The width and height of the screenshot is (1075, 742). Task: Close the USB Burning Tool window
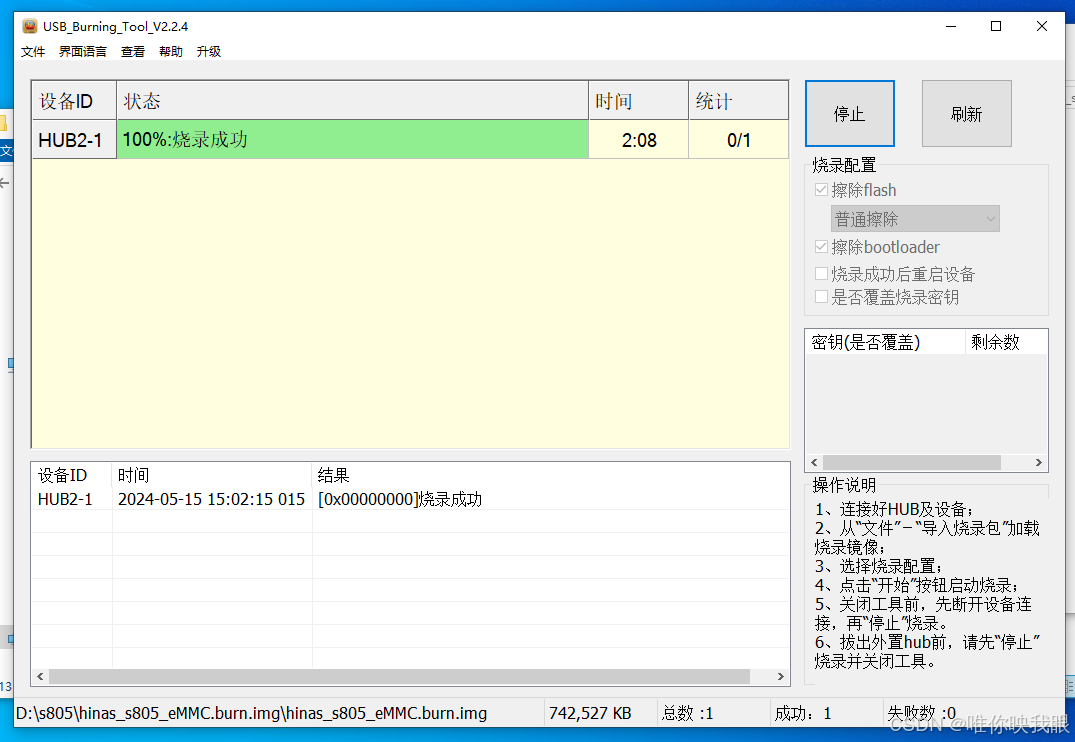tap(1041, 27)
